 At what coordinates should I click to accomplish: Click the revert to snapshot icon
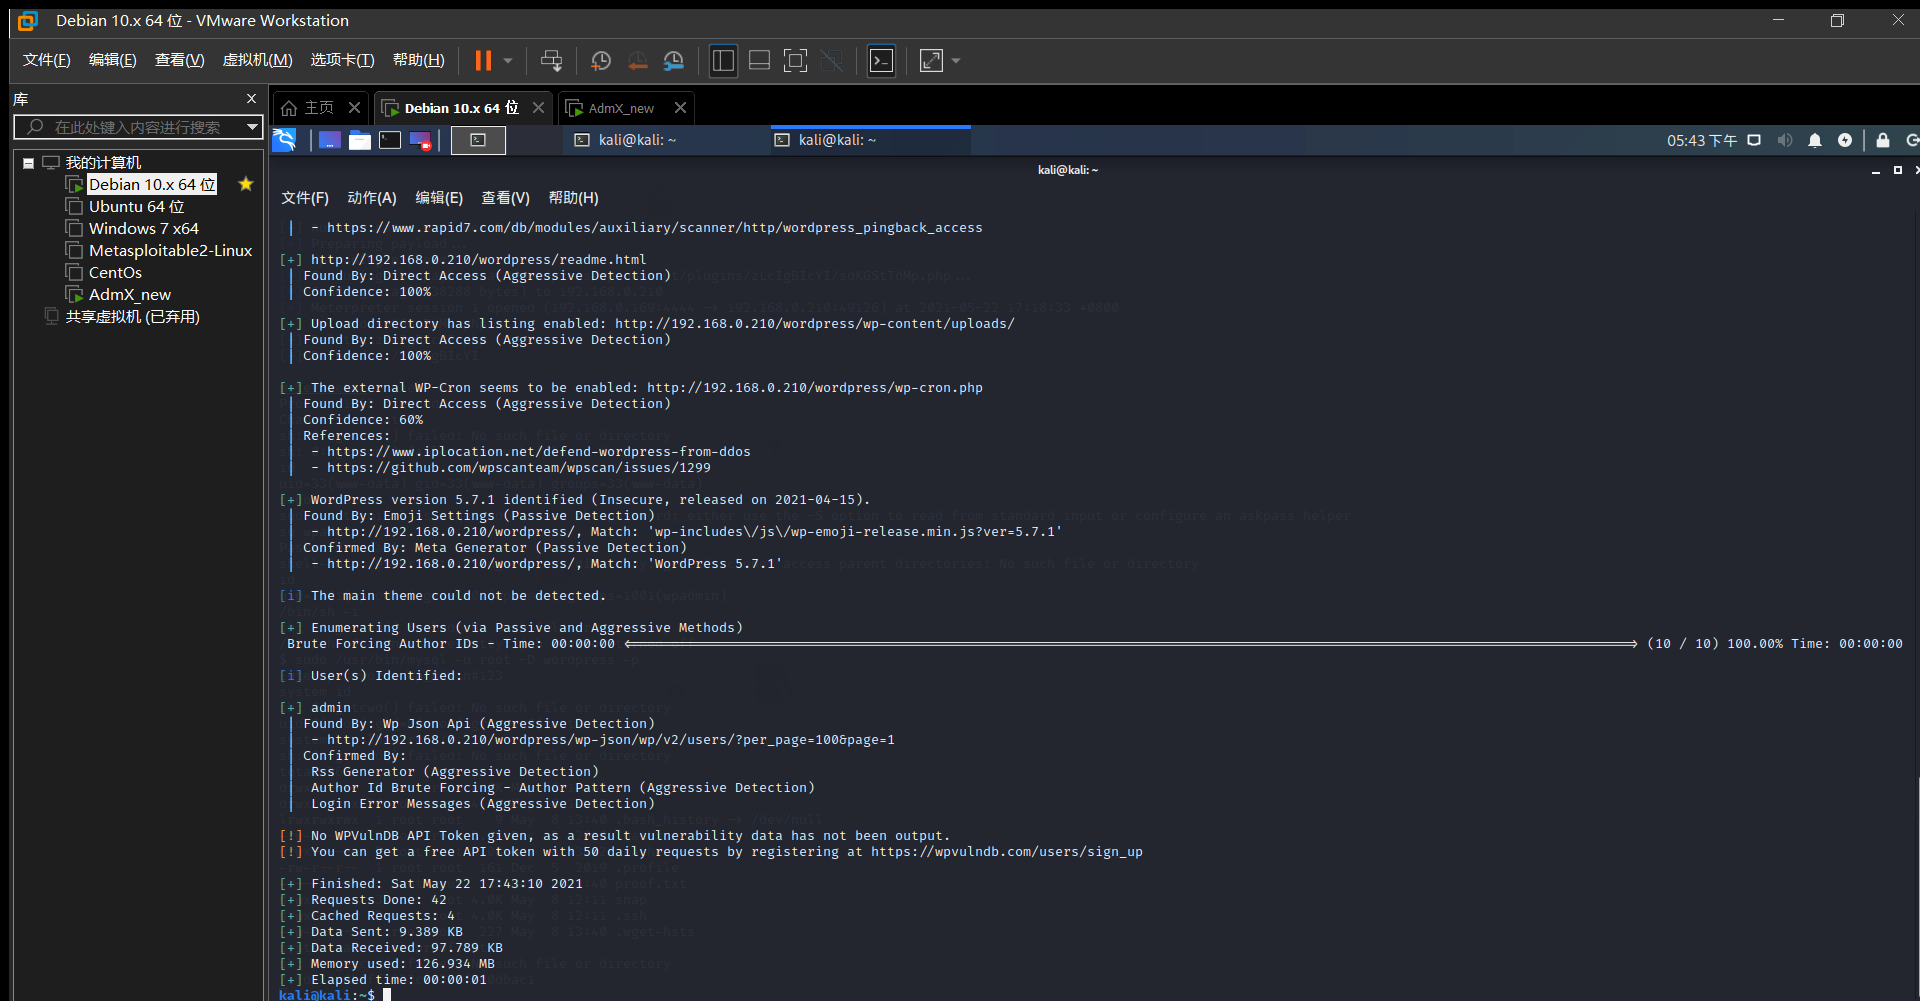[637, 61]
